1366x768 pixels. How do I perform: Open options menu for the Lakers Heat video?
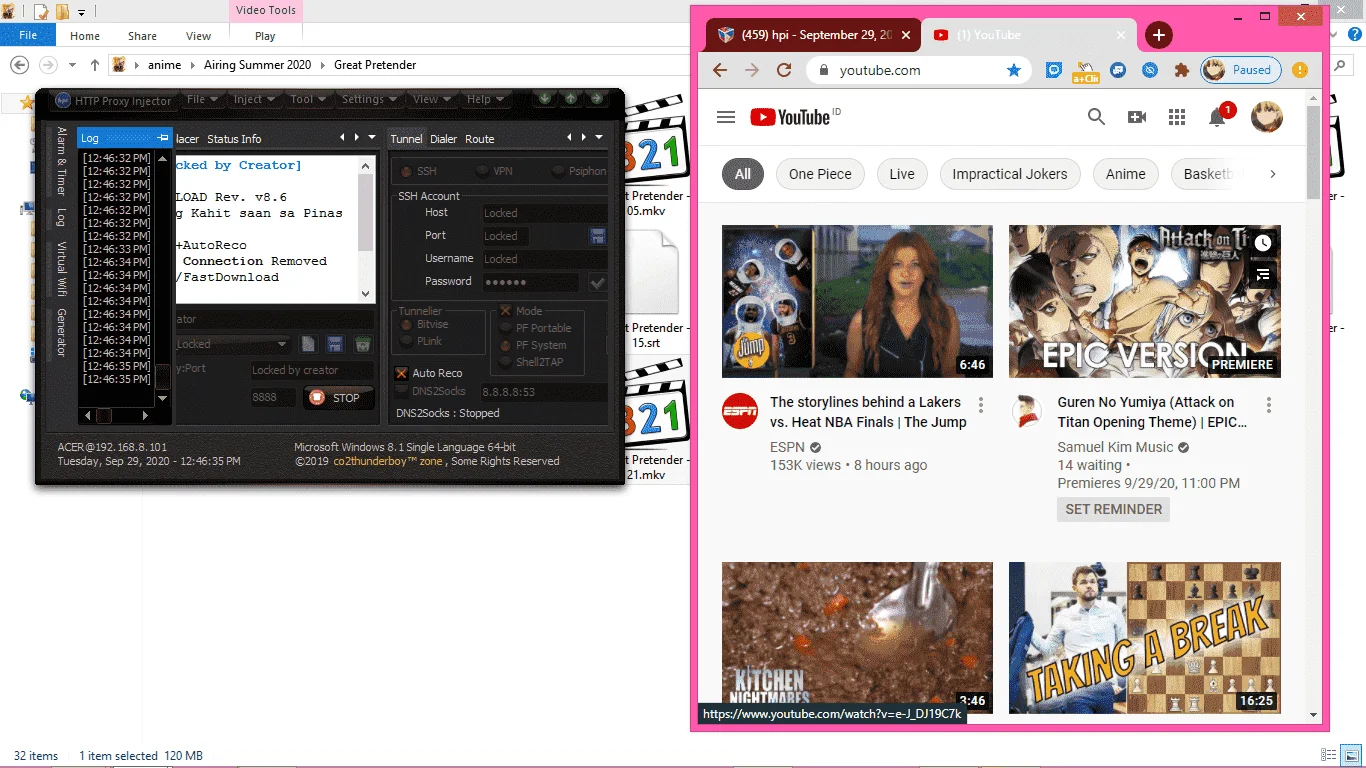981,405
